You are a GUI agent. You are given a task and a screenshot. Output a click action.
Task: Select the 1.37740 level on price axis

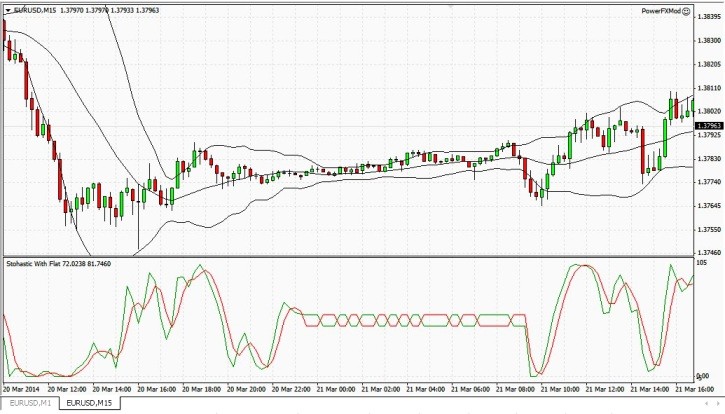coord(708,182)
